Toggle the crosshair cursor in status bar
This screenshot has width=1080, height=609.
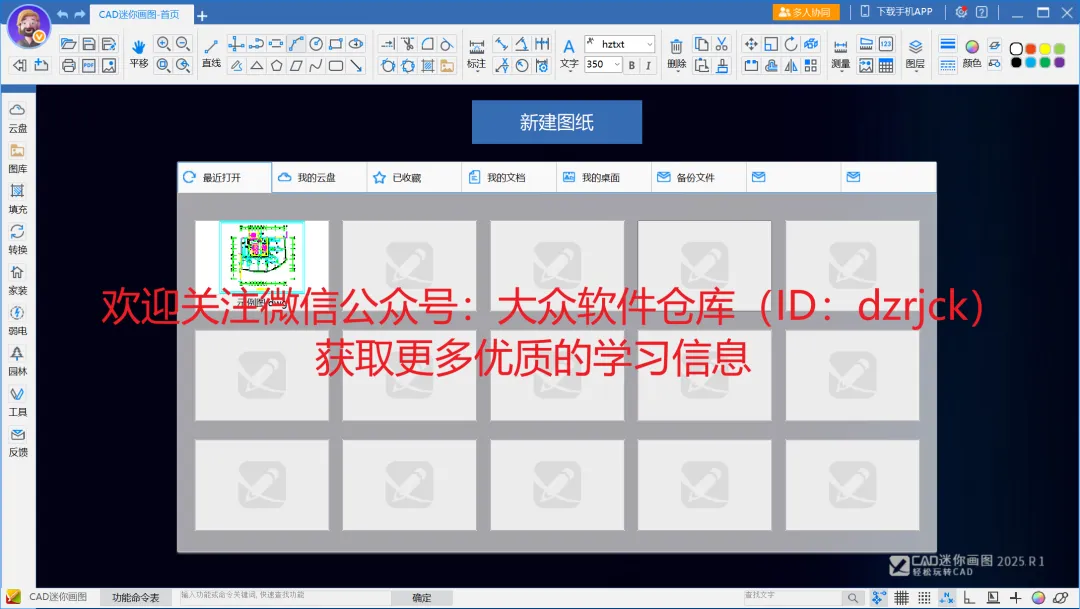pyautogui.click(x=1015, y=598)
